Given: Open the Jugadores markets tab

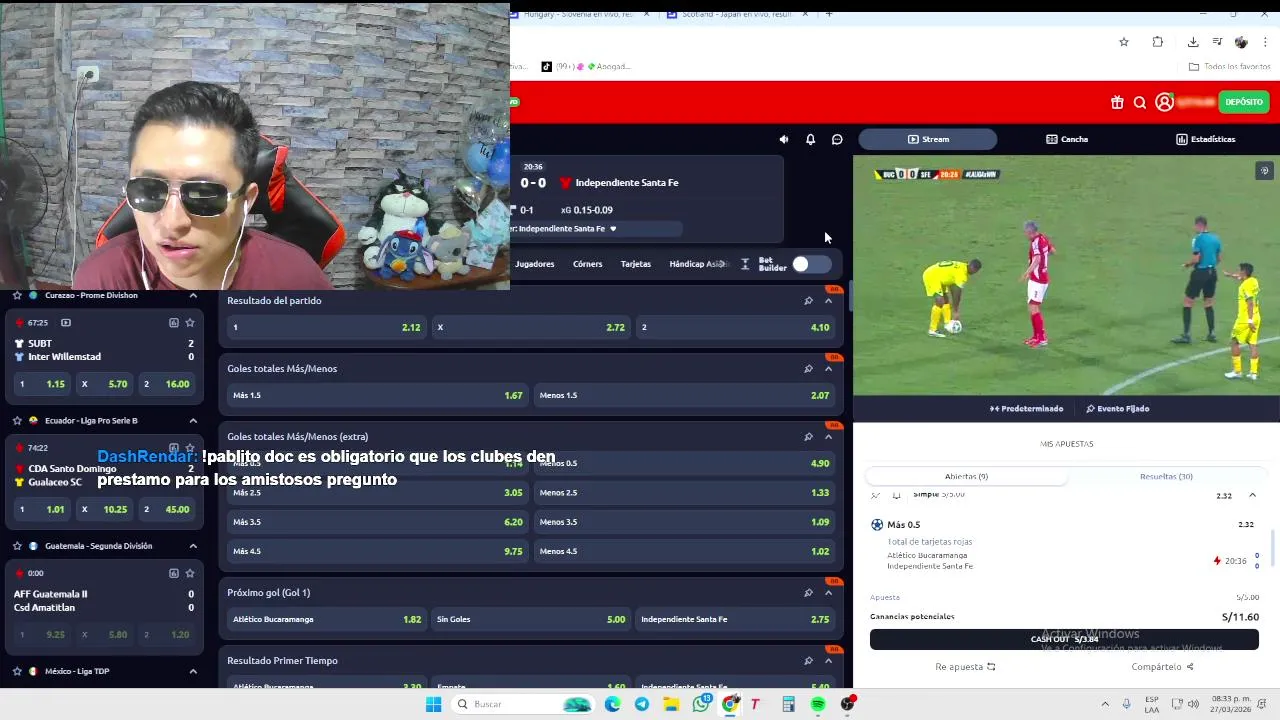Looking at the screenshot, I should pyautogui.click(x=535, y=264).
